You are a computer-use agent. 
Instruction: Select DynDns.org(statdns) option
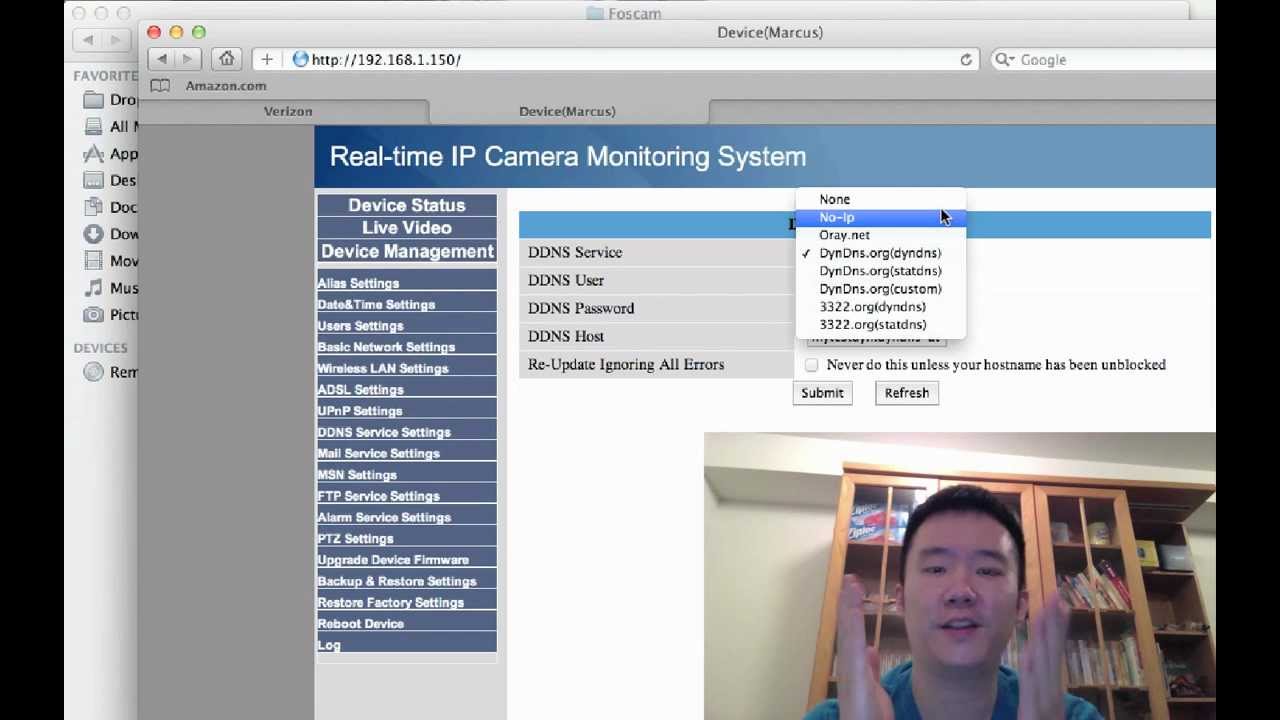(880, 271)
